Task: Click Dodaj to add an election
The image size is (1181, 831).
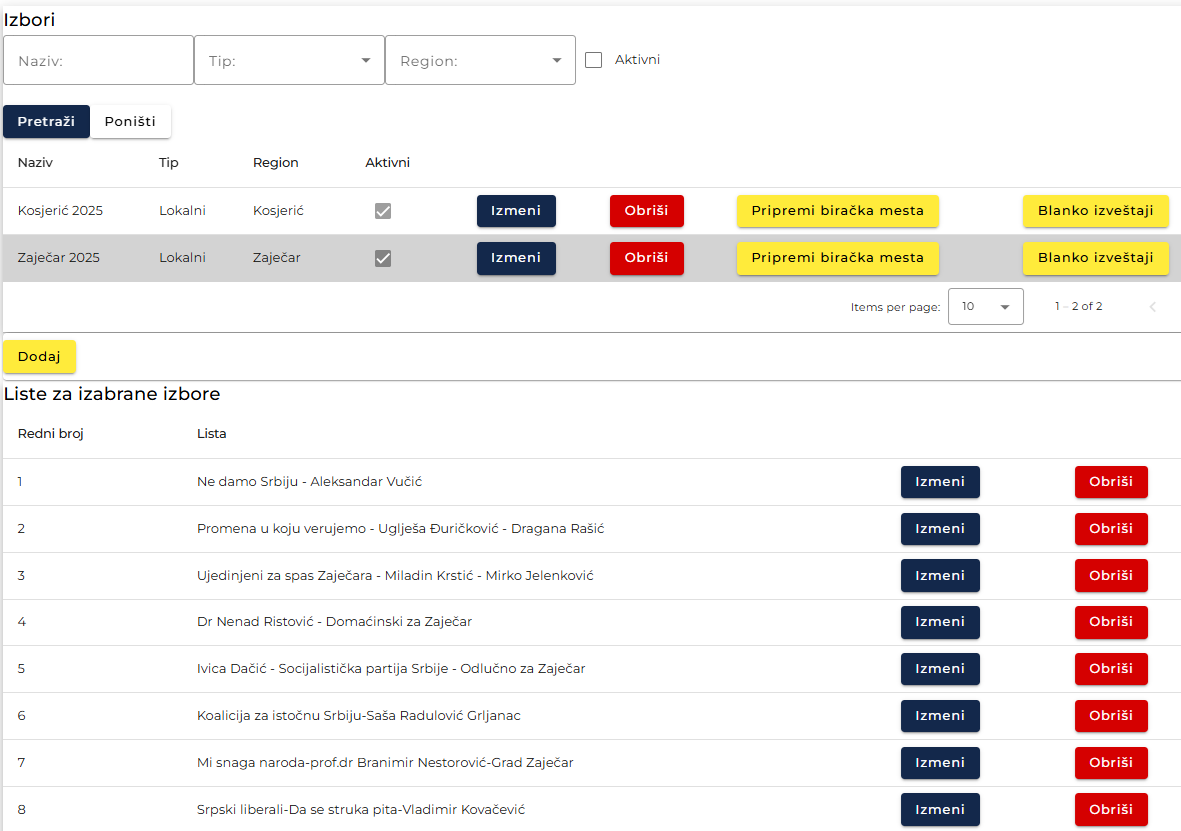Action: (39, 356)
